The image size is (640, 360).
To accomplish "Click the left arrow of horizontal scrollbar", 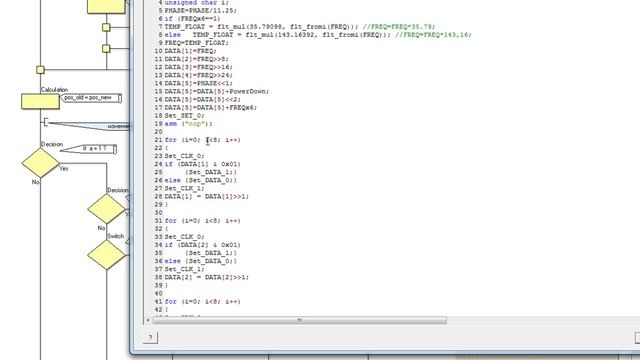I will (148, 320).
